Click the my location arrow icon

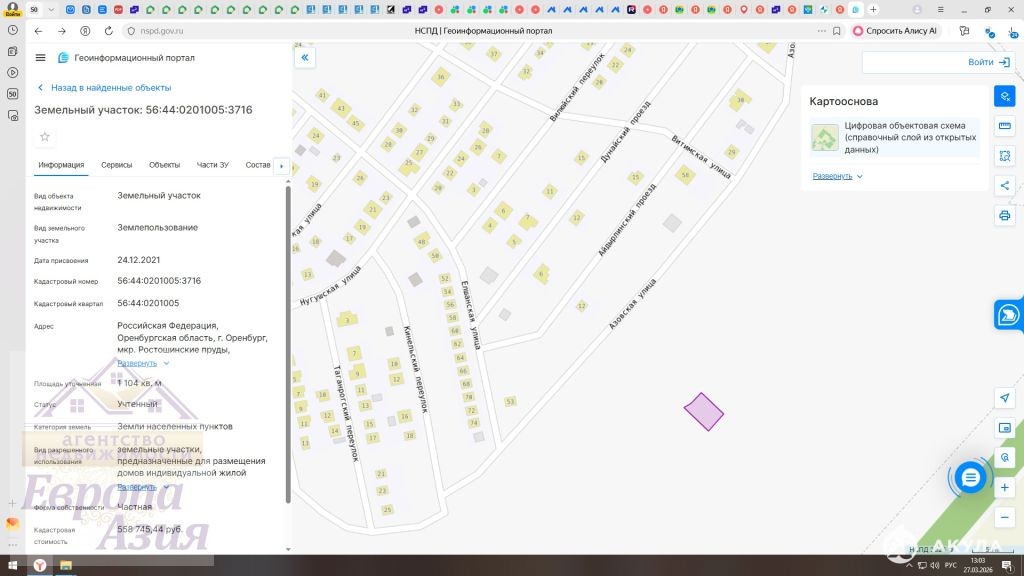(x=1005, y=398)
